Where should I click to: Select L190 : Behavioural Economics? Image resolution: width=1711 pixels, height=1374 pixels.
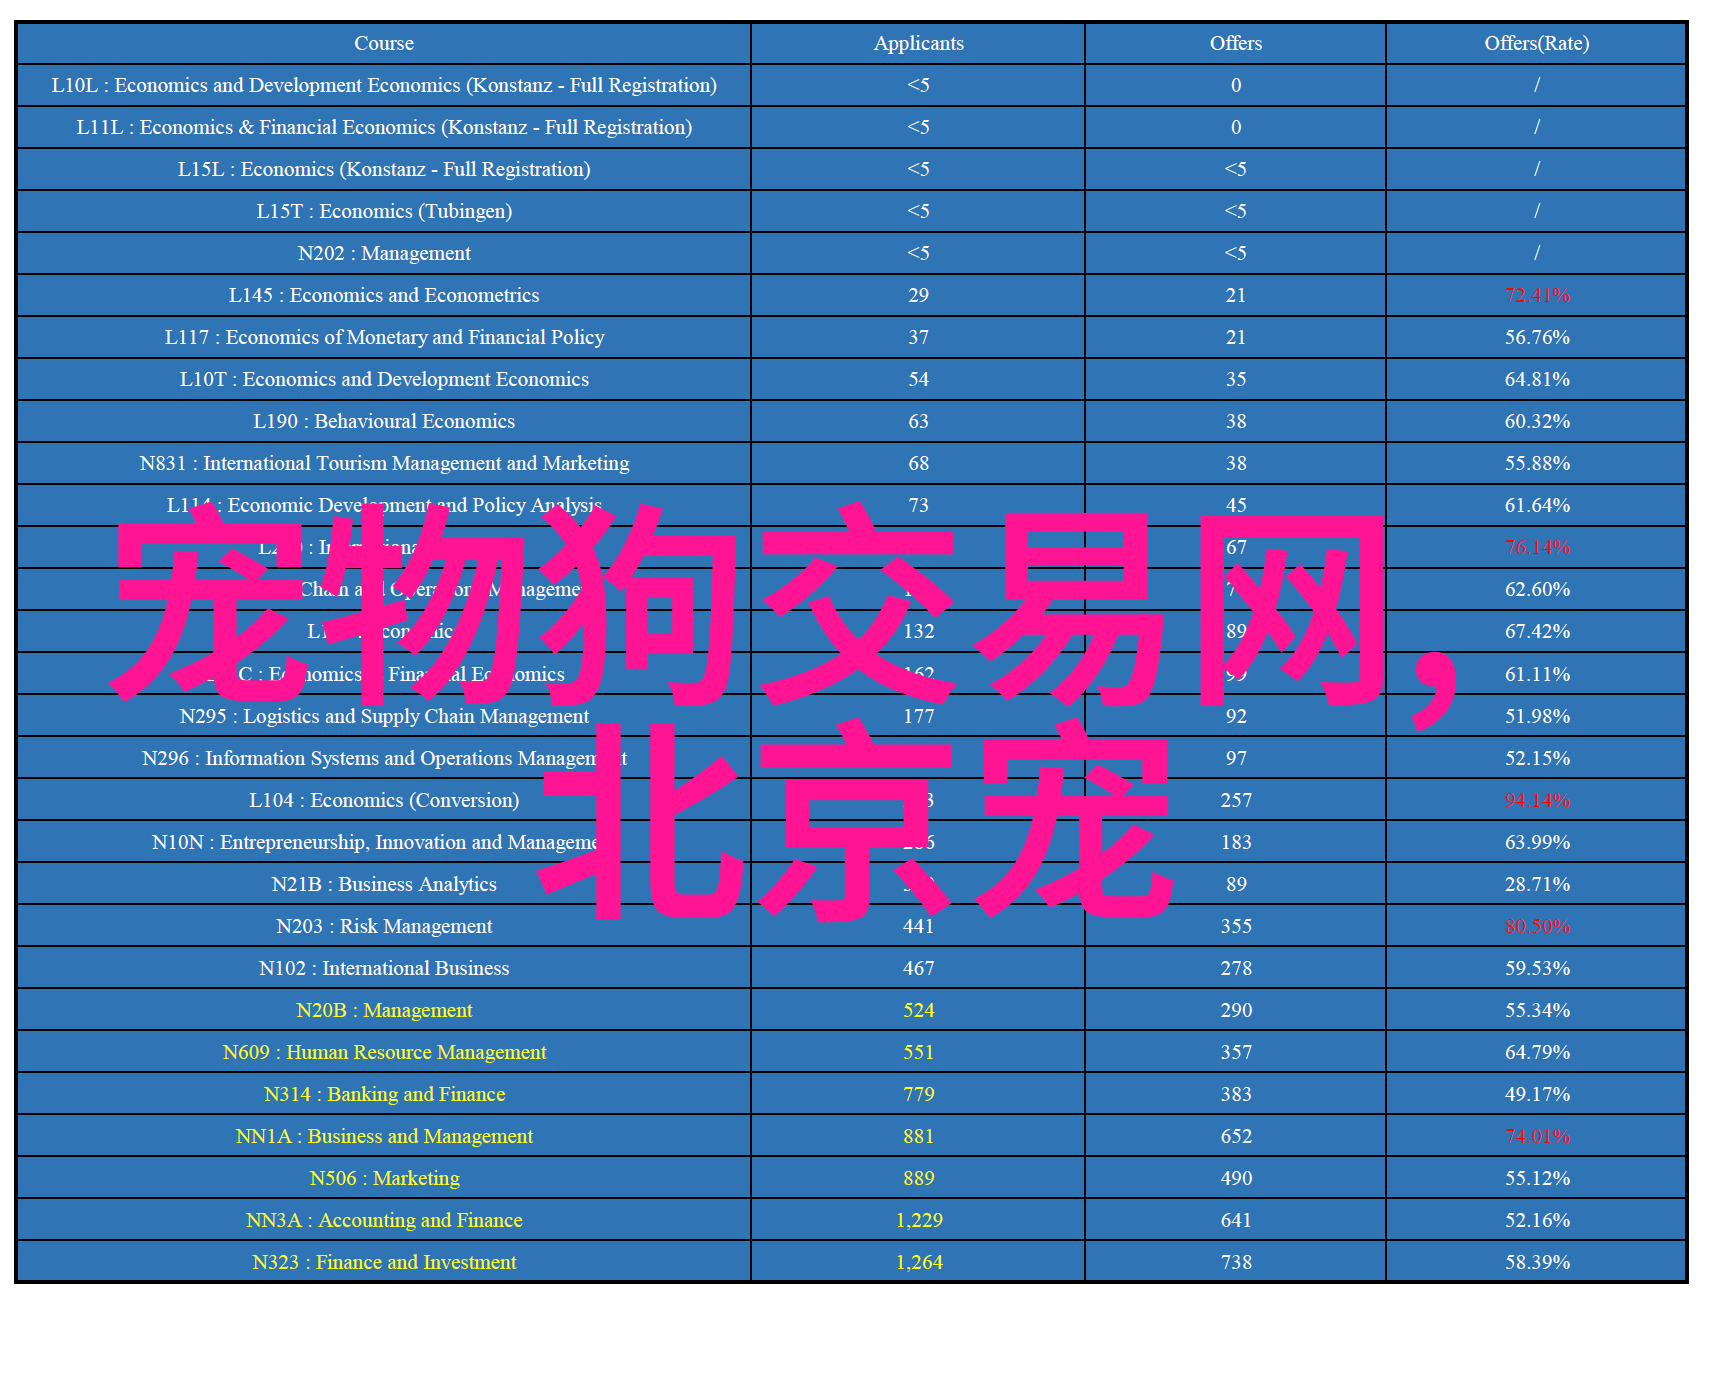[x=384, y=421]
